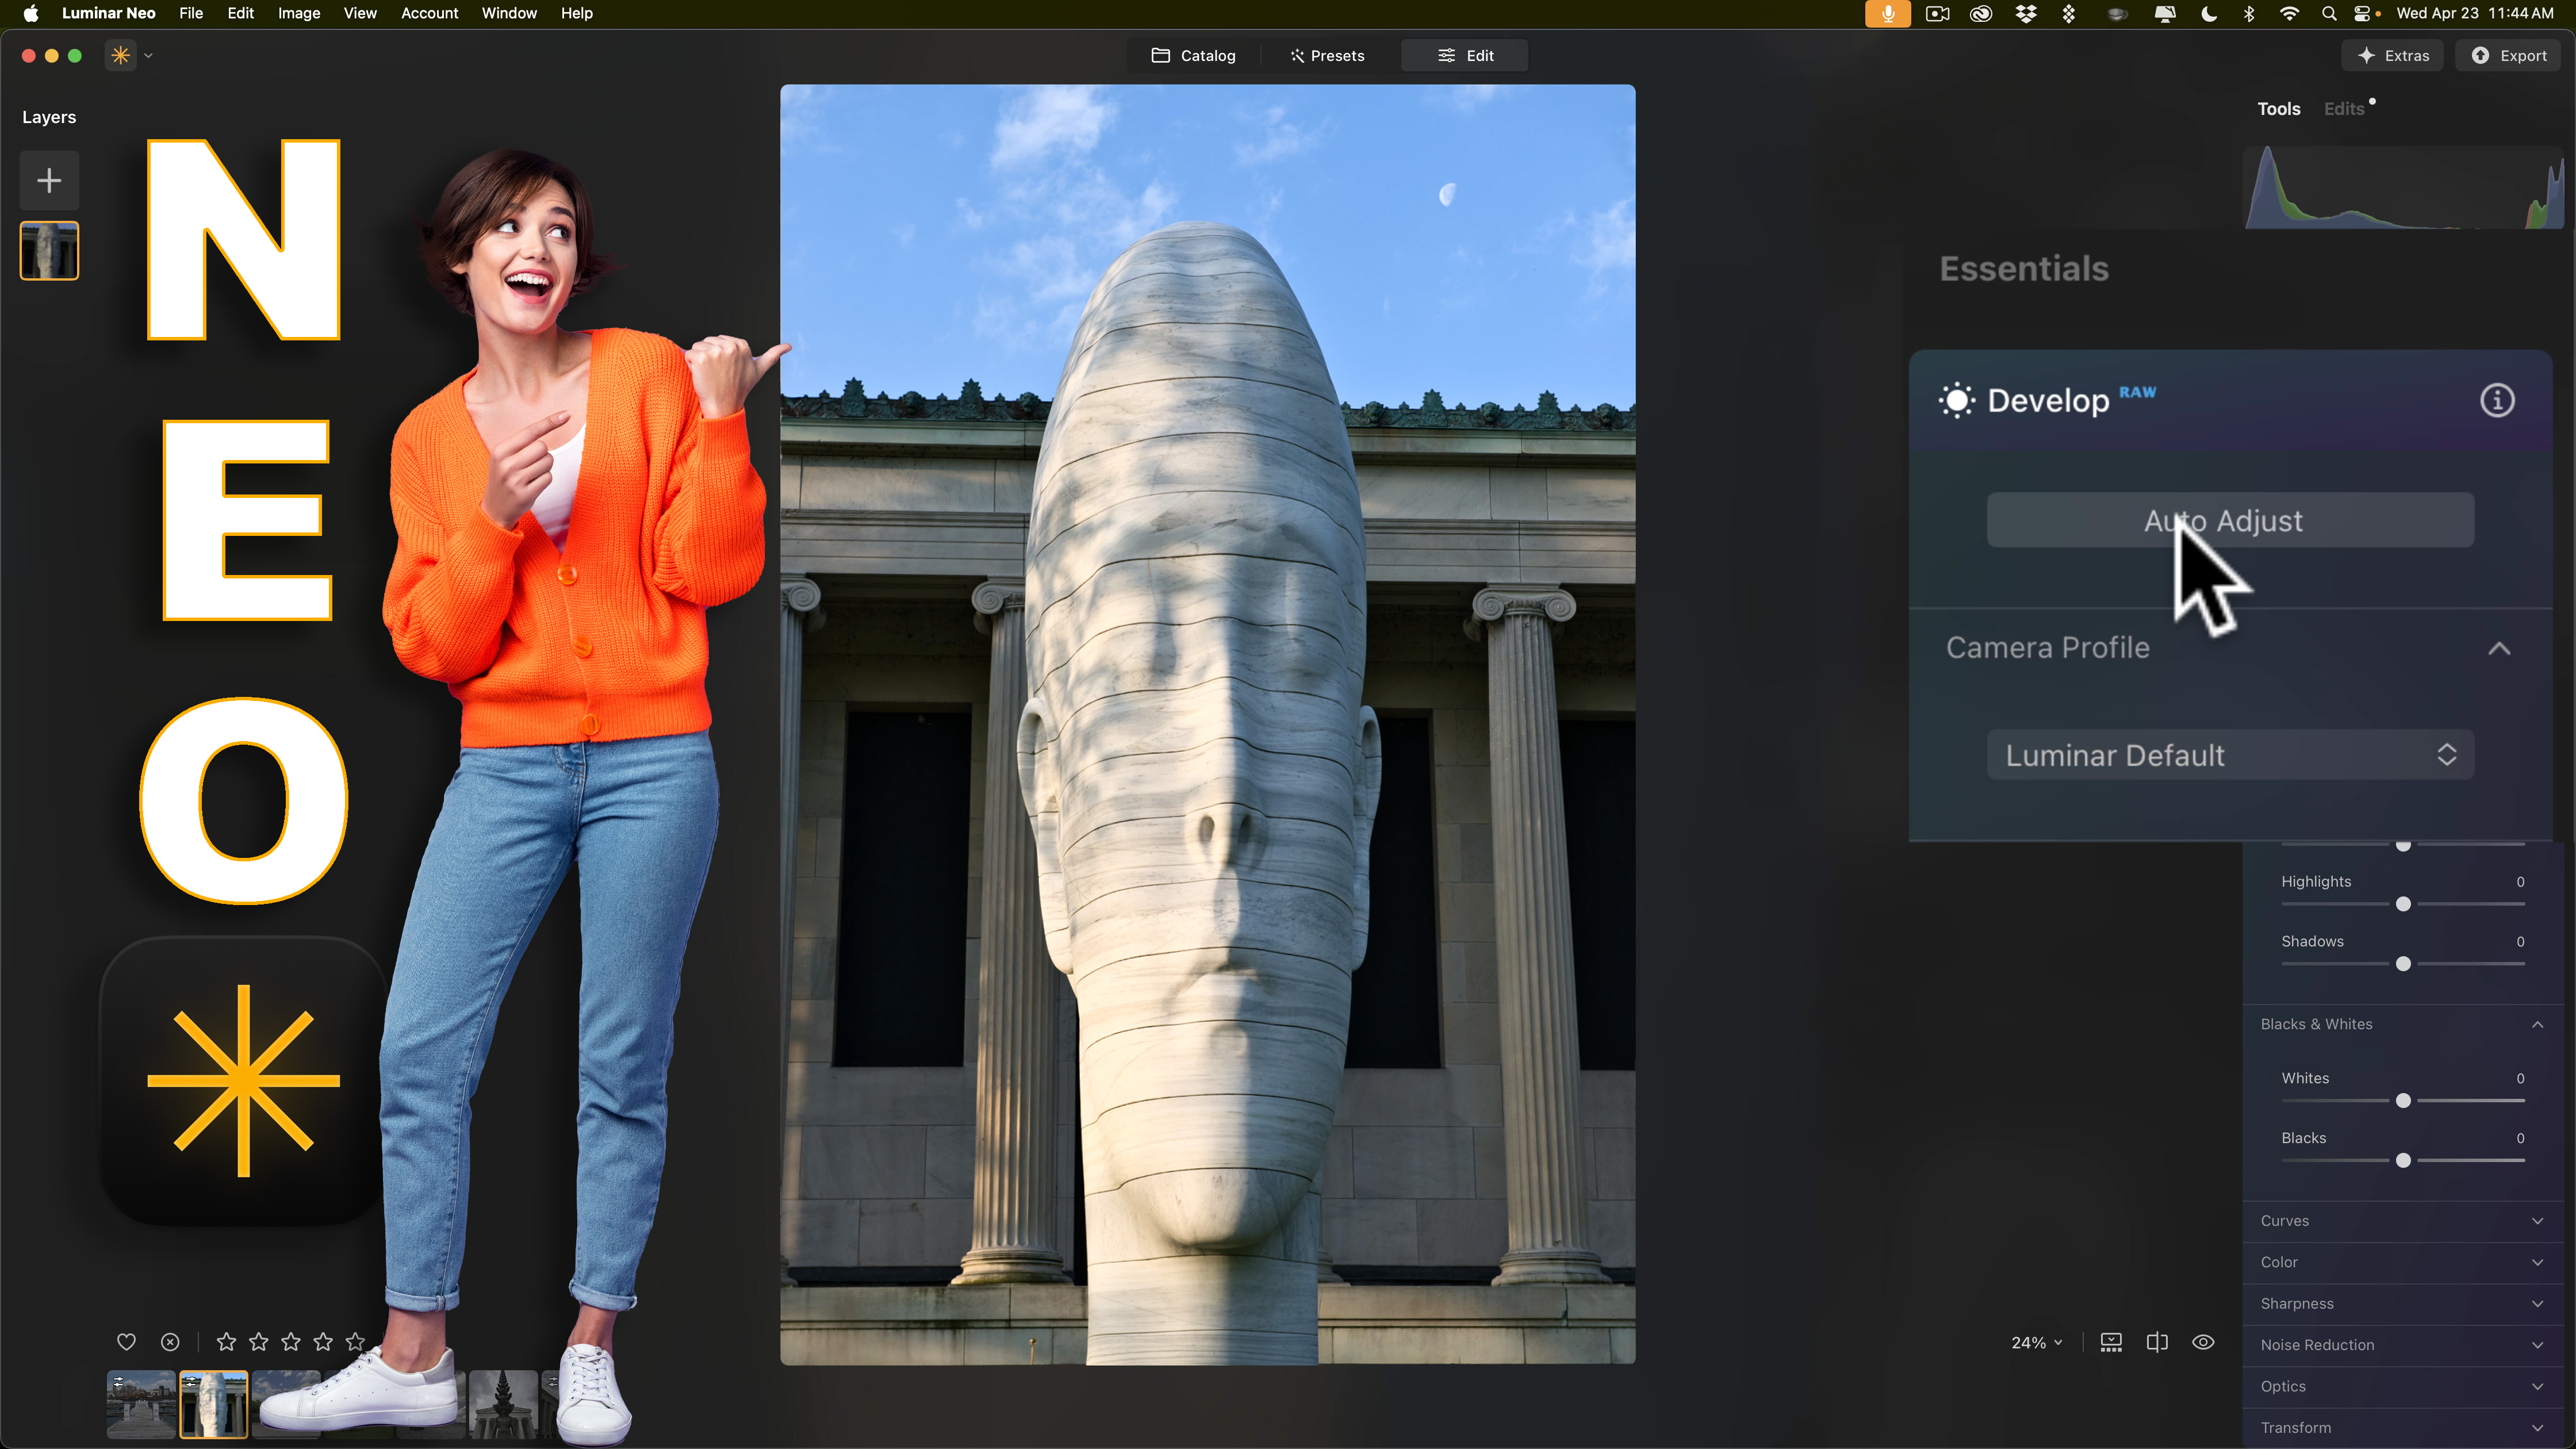The image size is (2576, 1449).
Task: Open the Develop RAW tool info
Action: pyautogui.click(x=2497, y=400)
